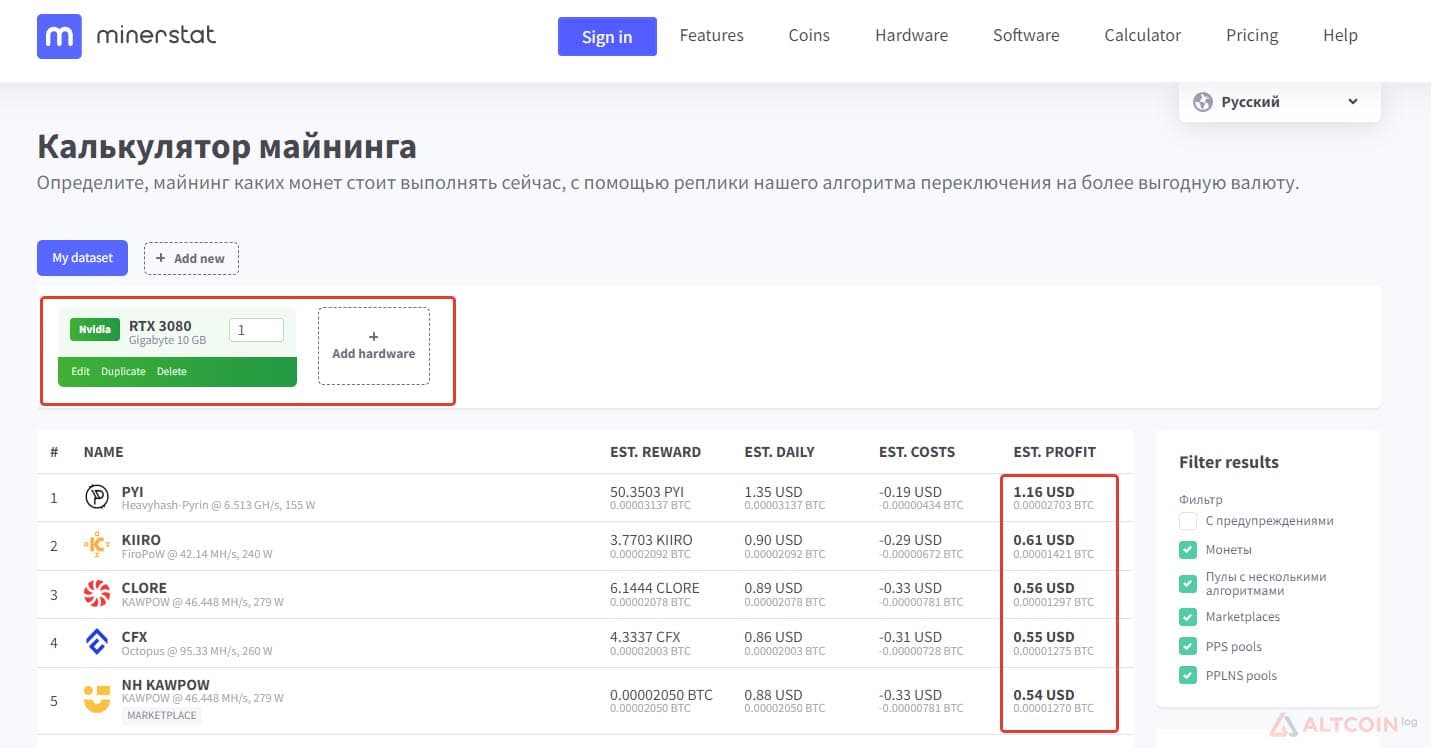Go to the Coins page
This screenshot has width=1431, height=748.
coord(809,36)
